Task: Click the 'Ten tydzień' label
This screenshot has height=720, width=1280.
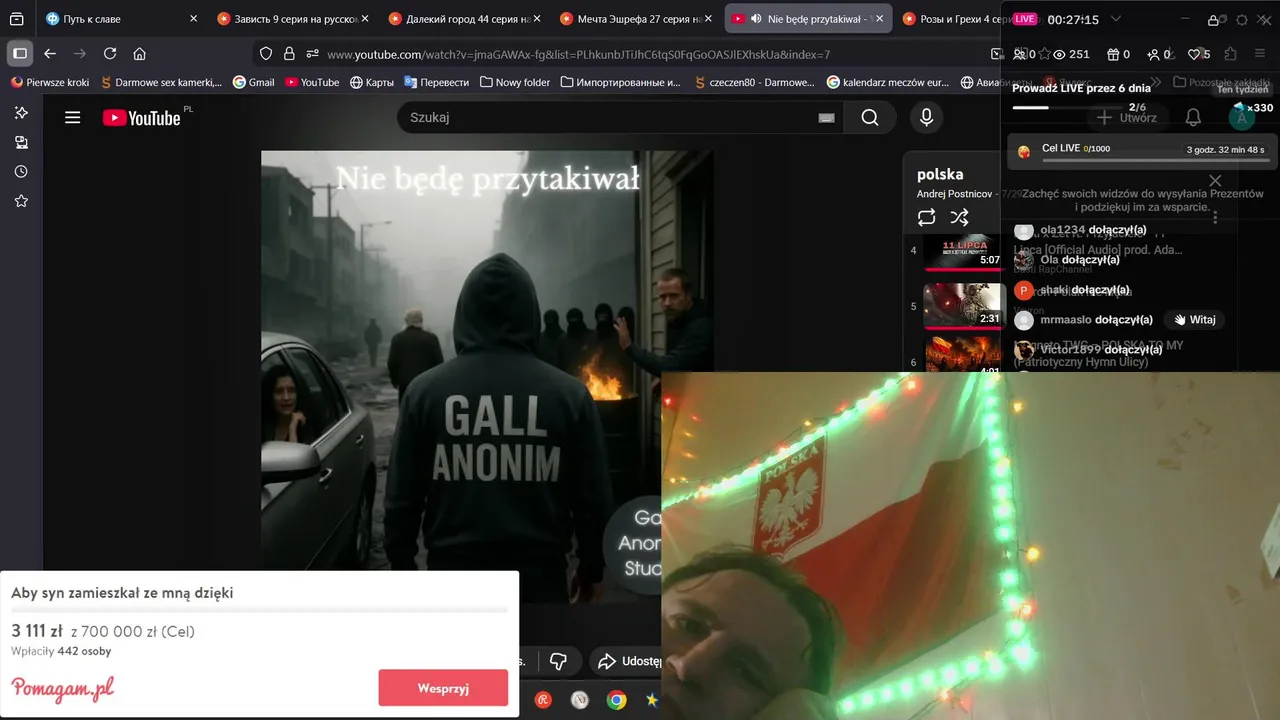Action: coord(1243,89)
